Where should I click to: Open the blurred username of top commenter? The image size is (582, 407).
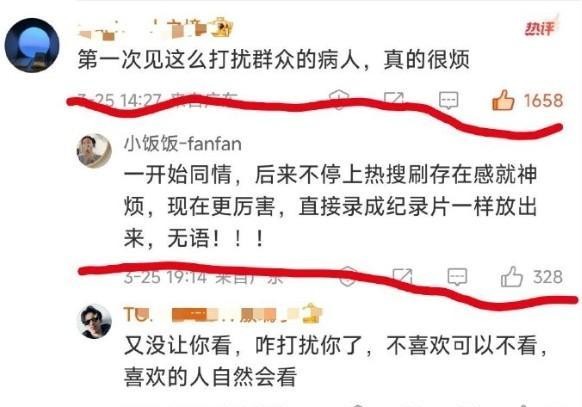(156, 29)
